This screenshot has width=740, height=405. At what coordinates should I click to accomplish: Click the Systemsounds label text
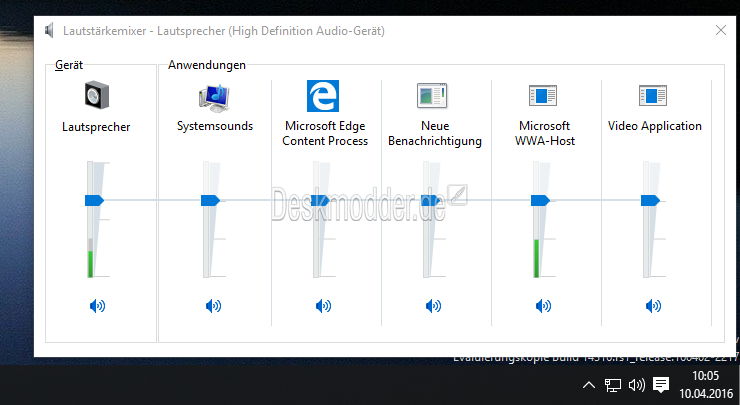[x=215, y=126]
